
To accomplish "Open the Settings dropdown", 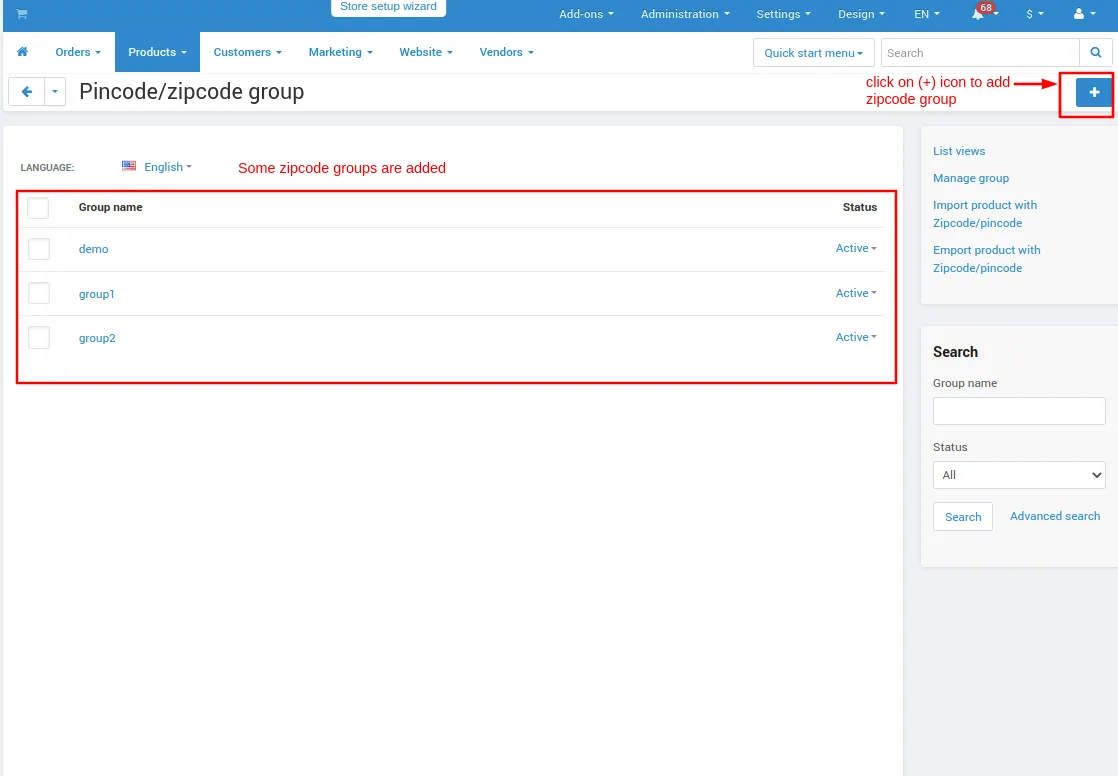I will click(x=784, y=14).
